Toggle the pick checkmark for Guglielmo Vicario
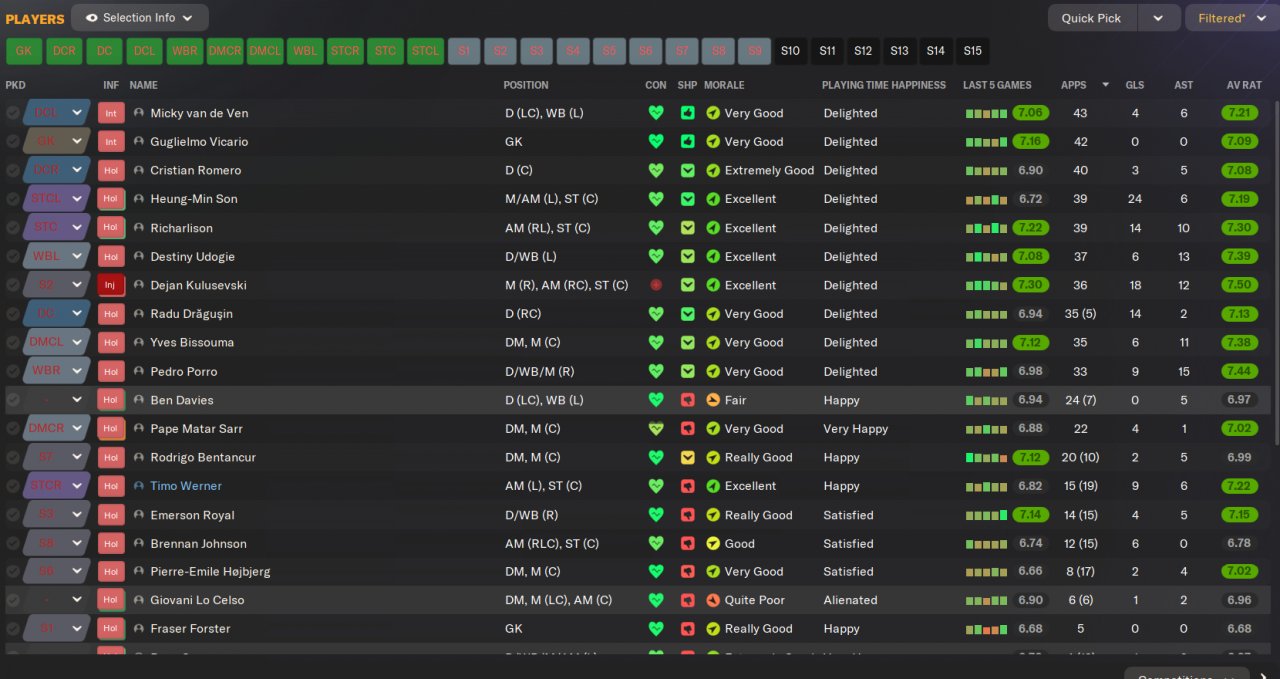Viewport: 1280px width, 679px height. pos(13,142)
